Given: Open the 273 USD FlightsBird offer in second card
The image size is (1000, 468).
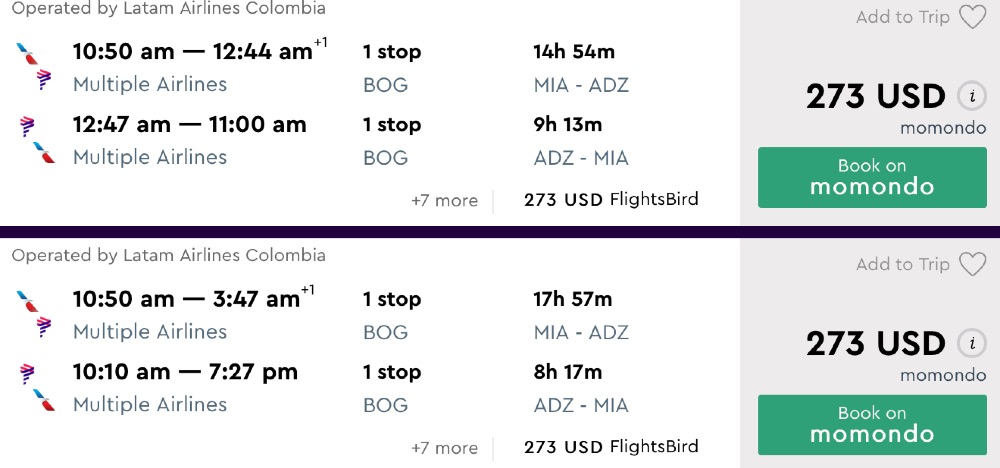Looking at the screenshot, I should coord(611,446).
